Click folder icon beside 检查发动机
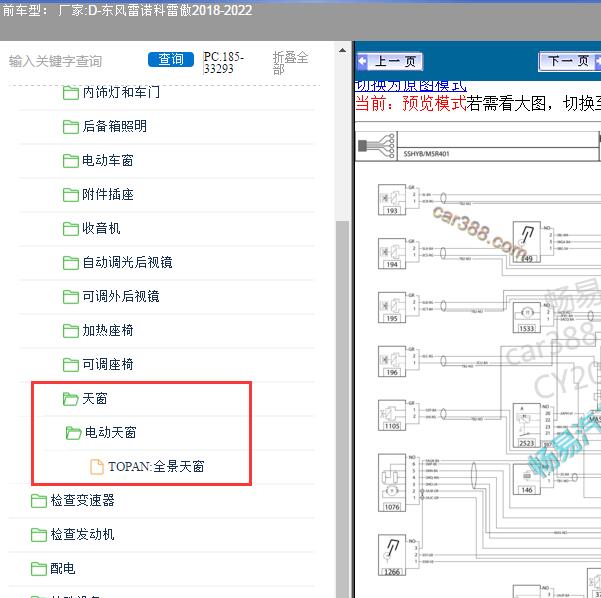The height and width of the screenshot is (598, 601). (38, 535)
